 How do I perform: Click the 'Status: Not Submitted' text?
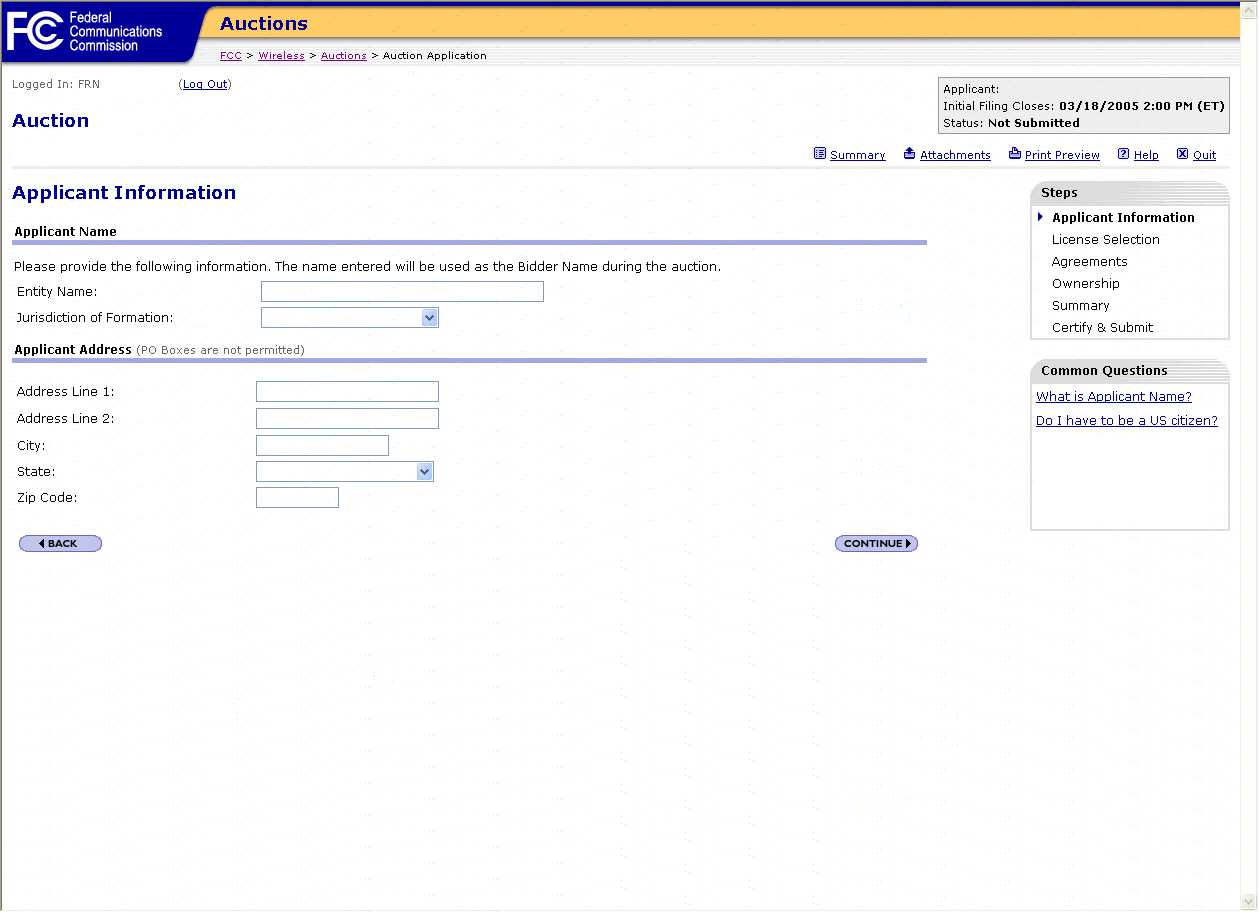click(1011, 123)
